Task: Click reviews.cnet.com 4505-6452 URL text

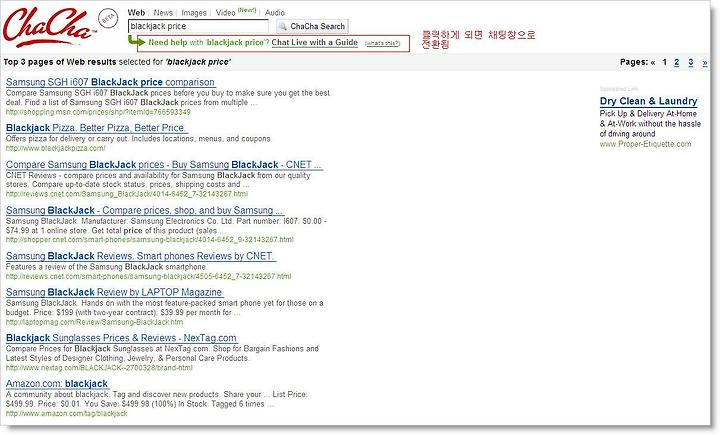Action: pos(148,277)
